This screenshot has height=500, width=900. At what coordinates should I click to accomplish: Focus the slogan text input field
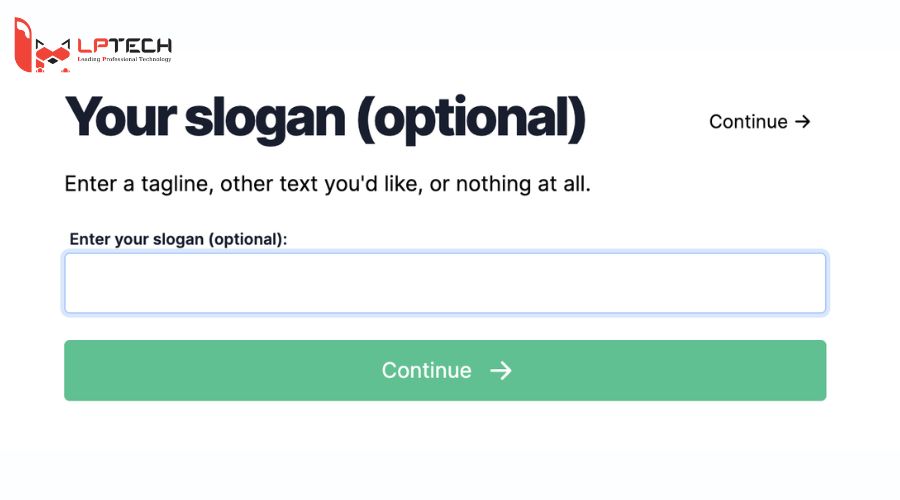click(445, 283)
